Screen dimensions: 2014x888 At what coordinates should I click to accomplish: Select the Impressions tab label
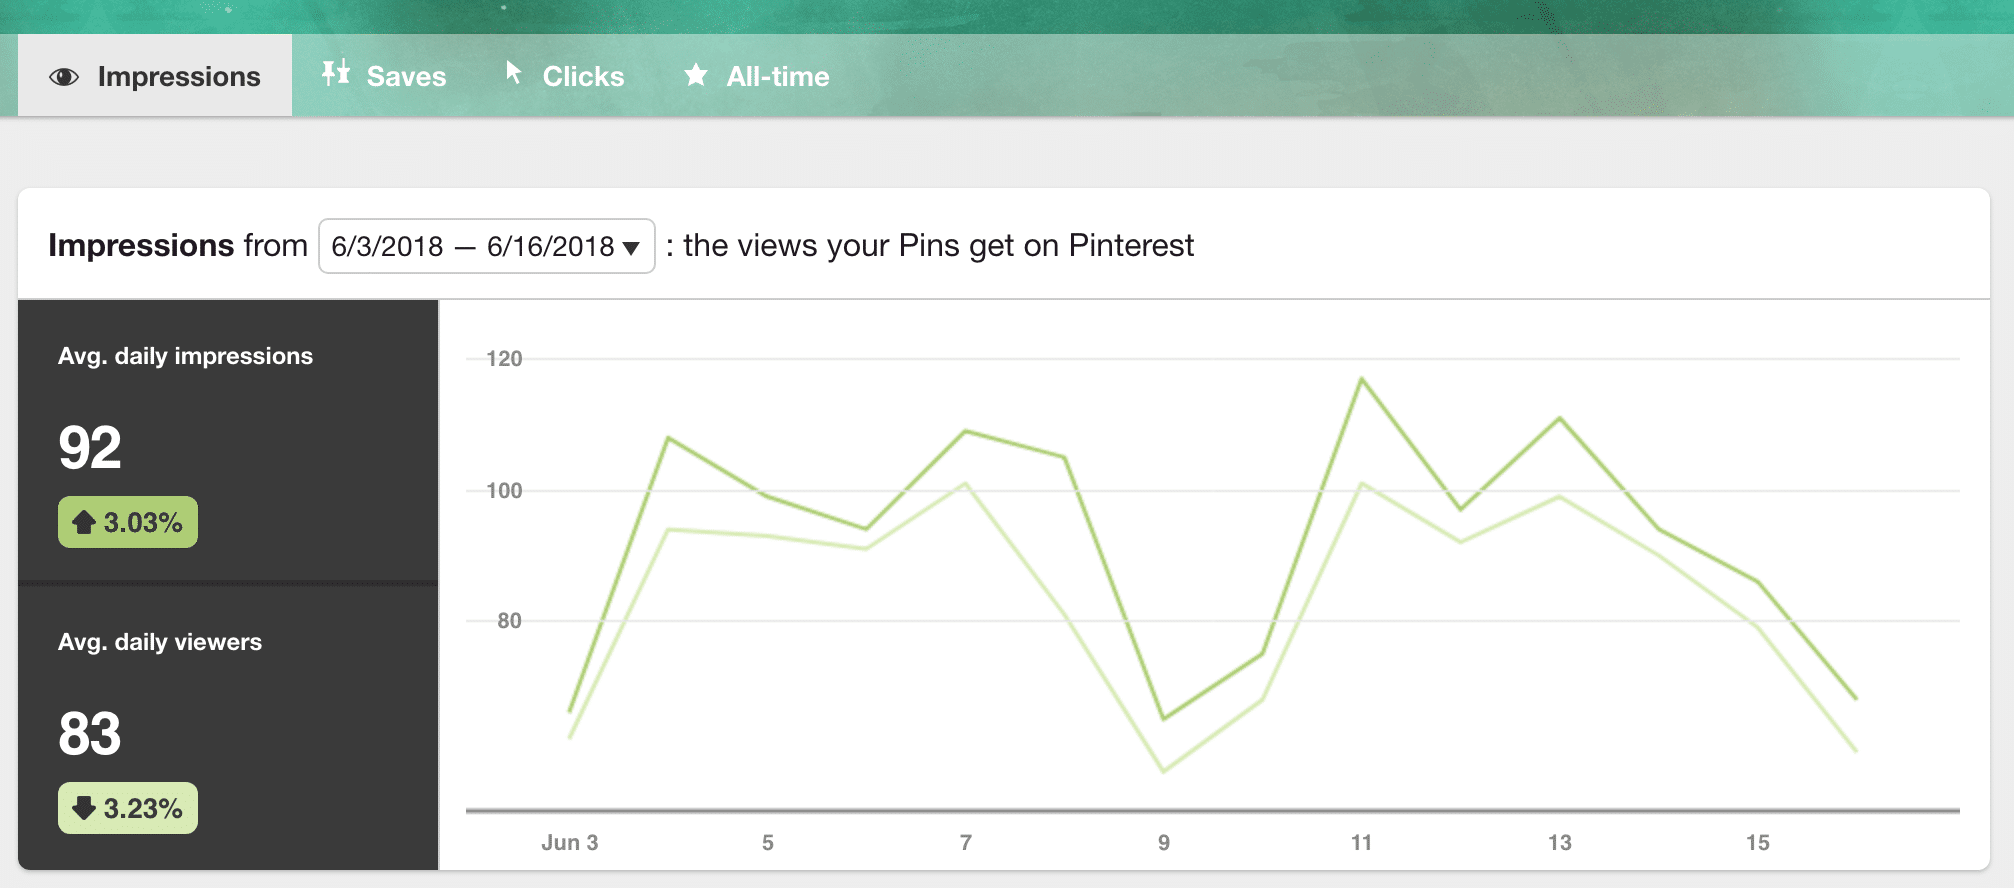(179, 76)
